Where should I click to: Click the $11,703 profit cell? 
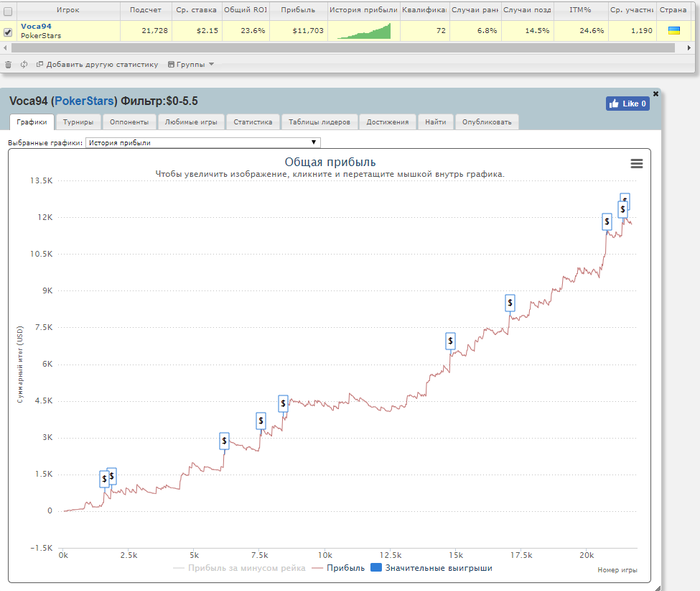tap(298, 31)
